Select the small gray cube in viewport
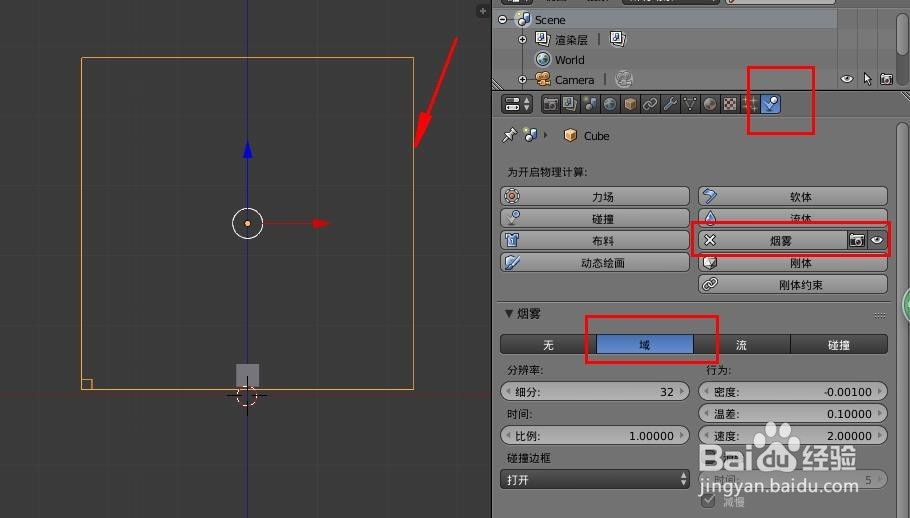Viewport: 910px width, 518px height. 247,375
